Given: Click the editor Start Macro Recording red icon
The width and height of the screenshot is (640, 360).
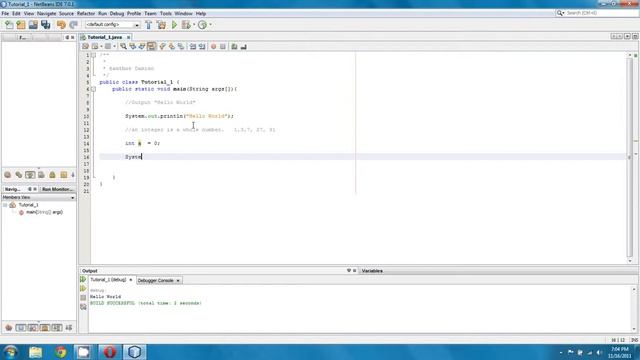Looking at the screenshot, I should [213, 47].
